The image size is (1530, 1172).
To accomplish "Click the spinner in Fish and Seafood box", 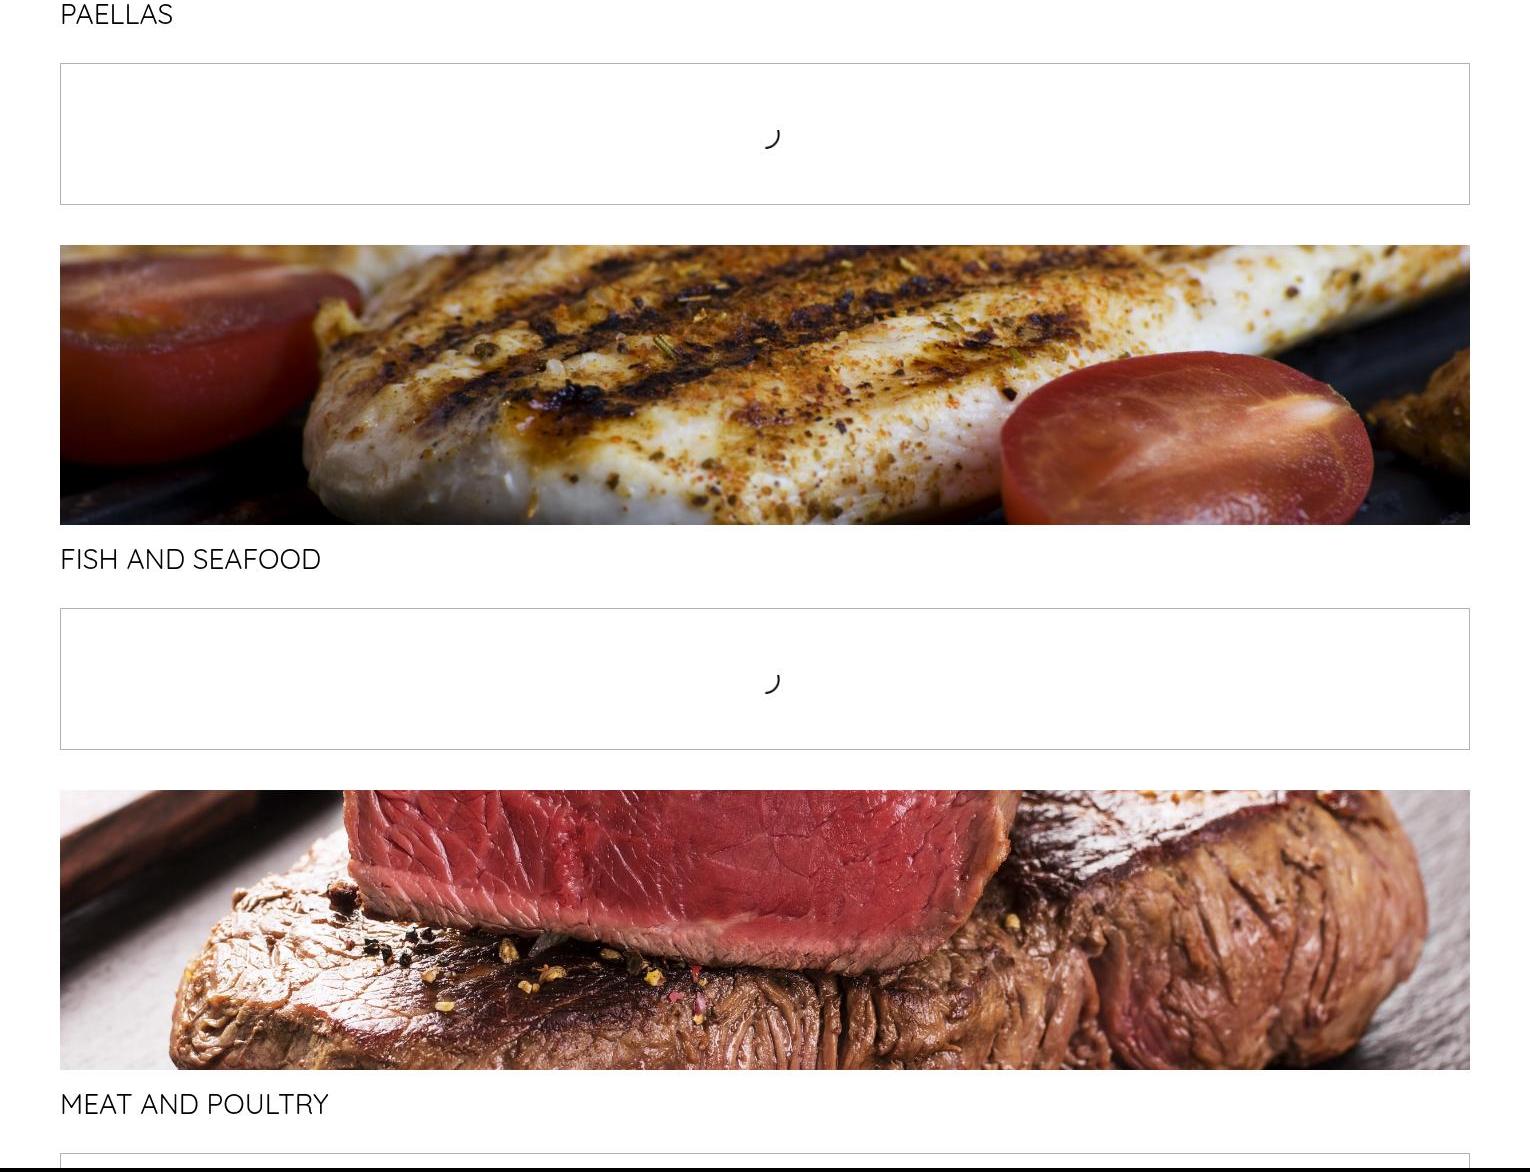I will click(x=770, y=682).
